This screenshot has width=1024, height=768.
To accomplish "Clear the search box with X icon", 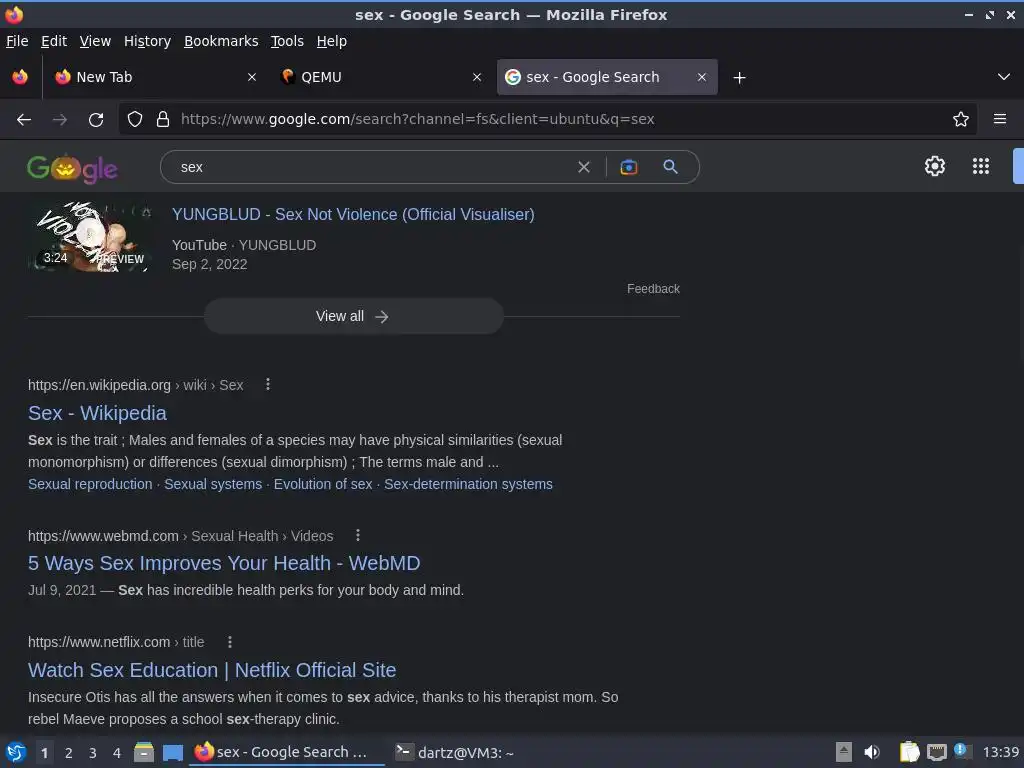I will pyautogui.click(x=584, y=167).
